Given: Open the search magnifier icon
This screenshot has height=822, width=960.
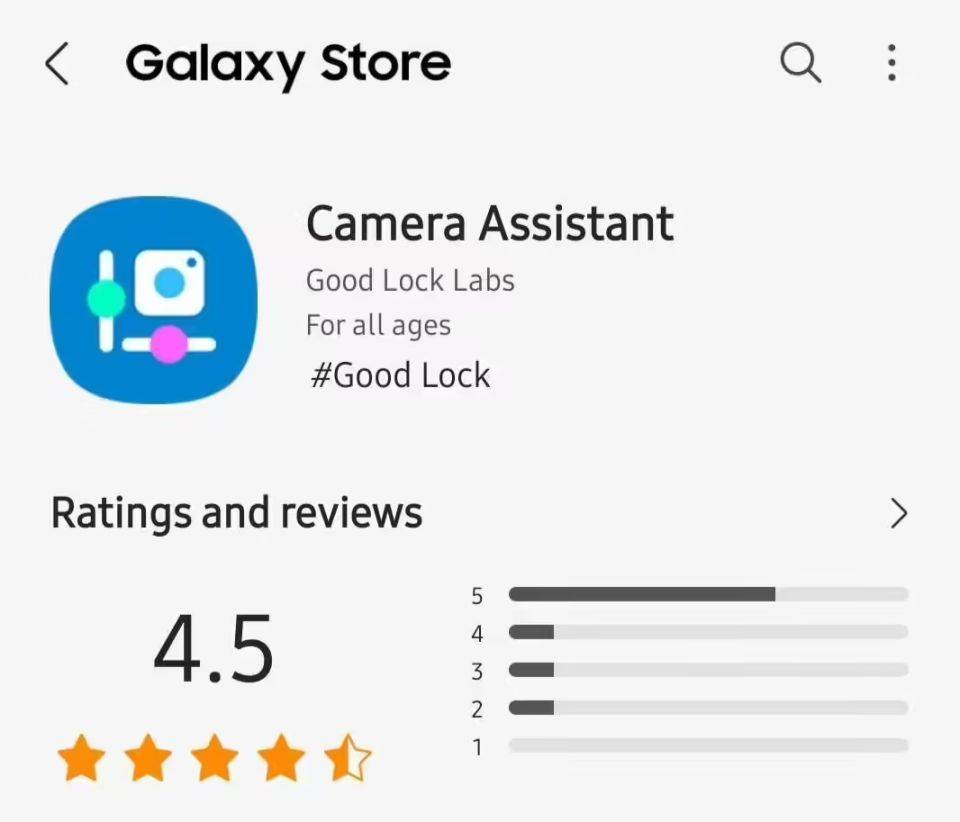Looking at the screenshot, I should coord(800,62).
